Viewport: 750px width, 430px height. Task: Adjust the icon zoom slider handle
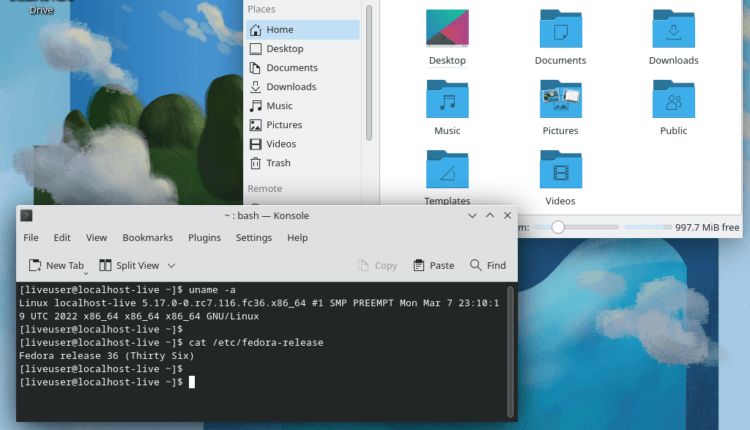(557, 228)
